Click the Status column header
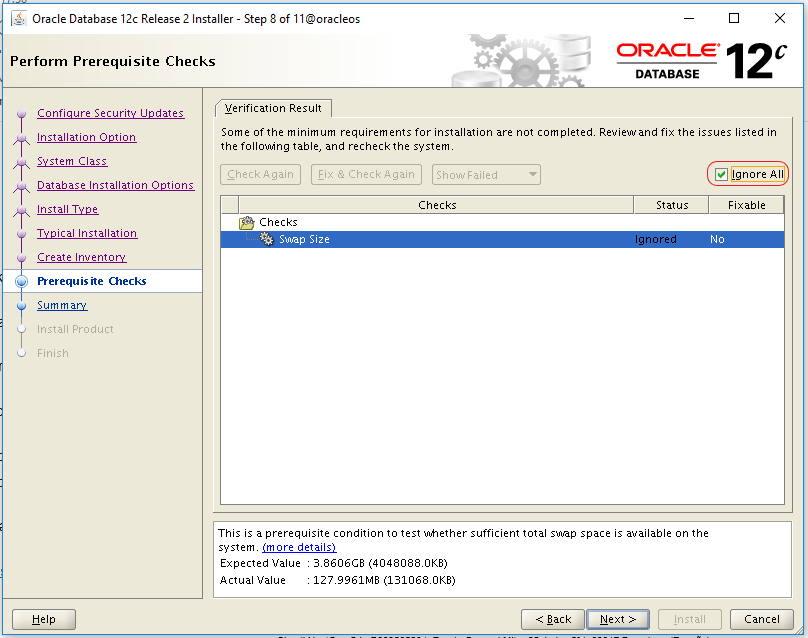The height and width of the screenshot is (638, 808). (671, 205)
